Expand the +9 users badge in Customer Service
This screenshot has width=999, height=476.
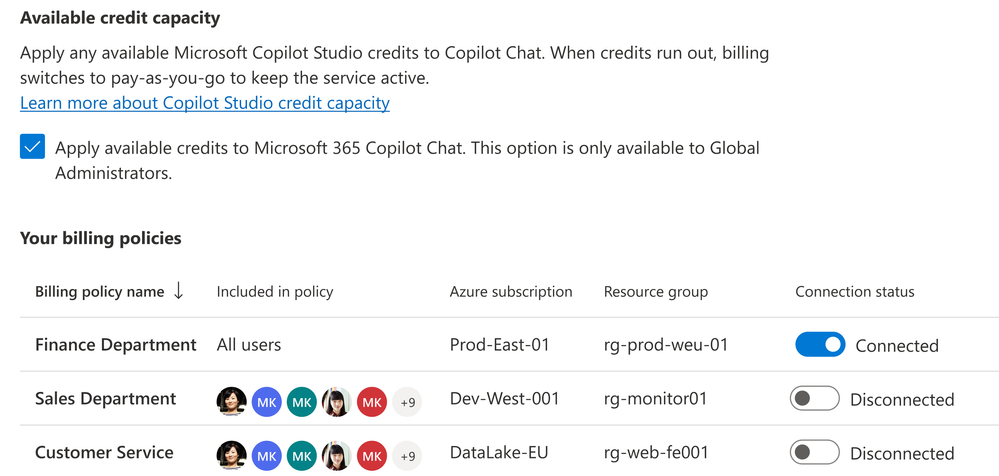tap(407, 455)
